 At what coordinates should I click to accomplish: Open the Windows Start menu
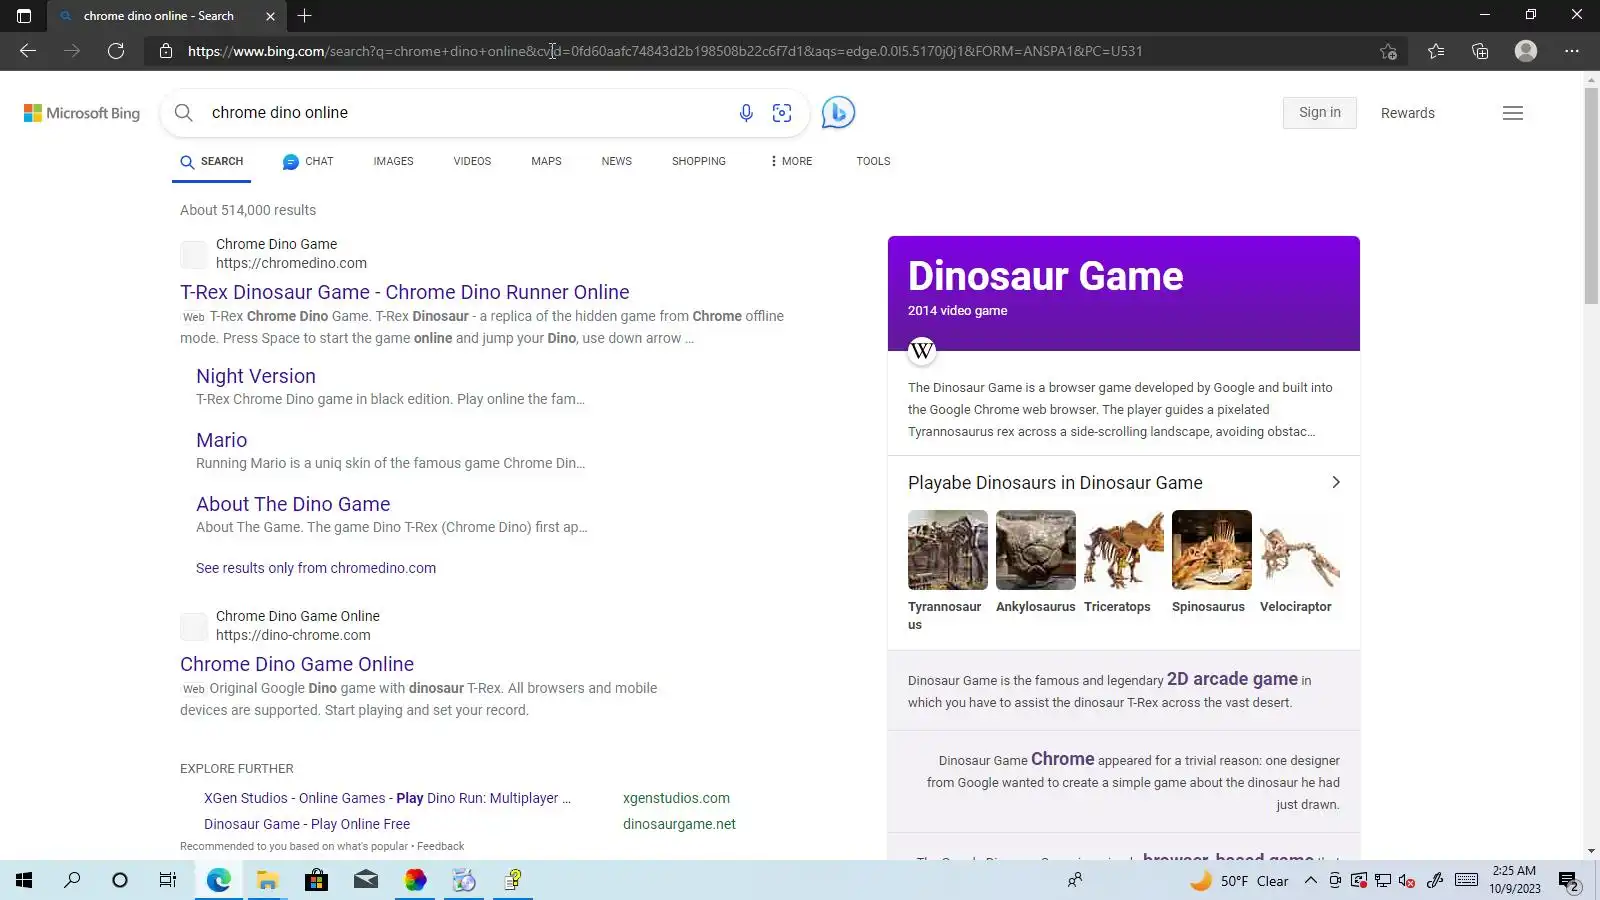pos(24,880)
